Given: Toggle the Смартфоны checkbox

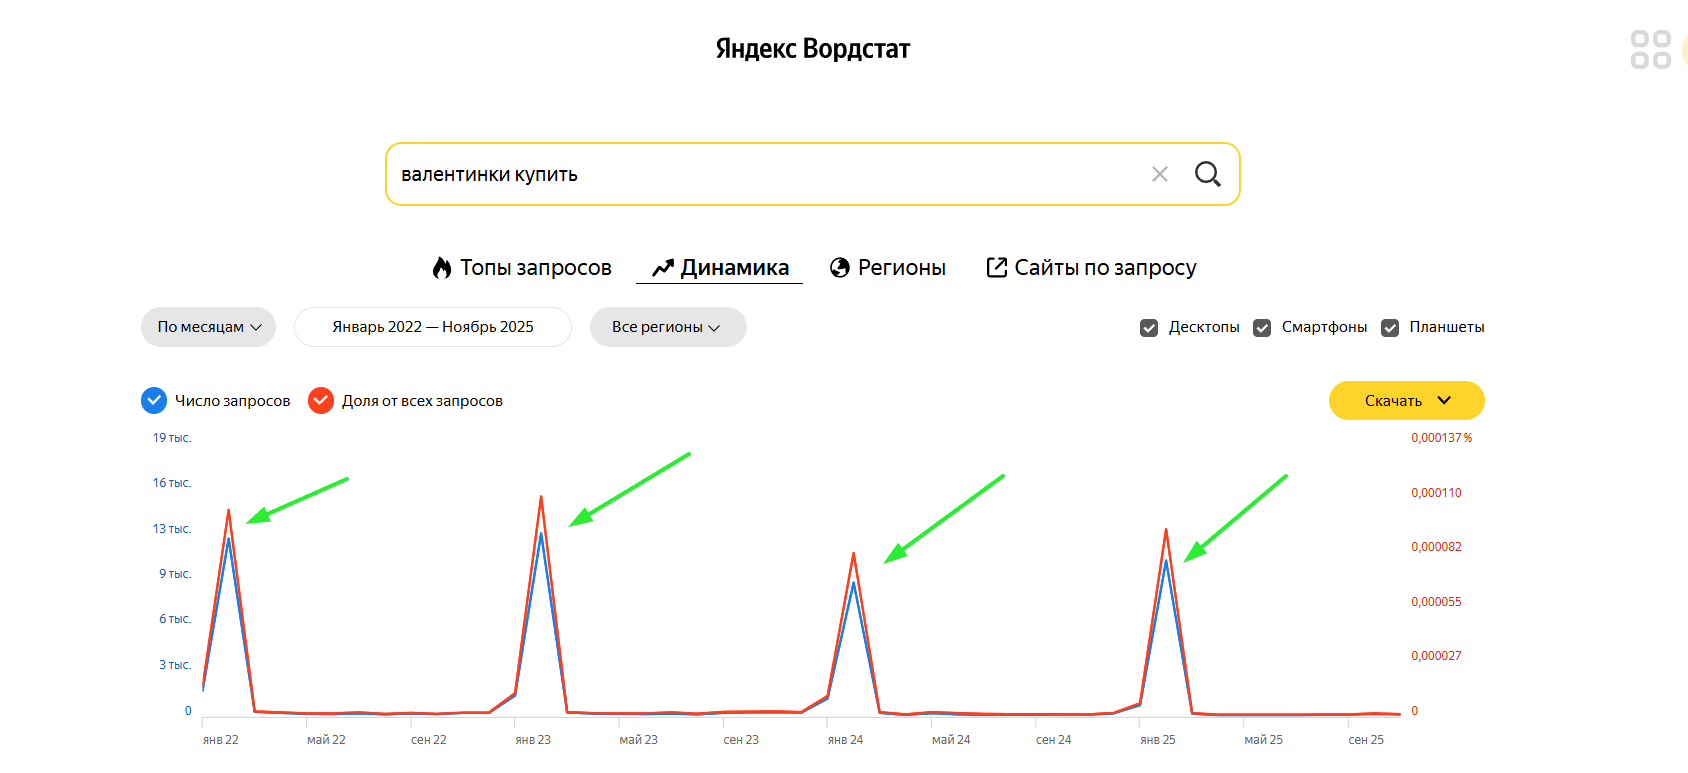Looking at the screenshot, I should point(1262,328).
